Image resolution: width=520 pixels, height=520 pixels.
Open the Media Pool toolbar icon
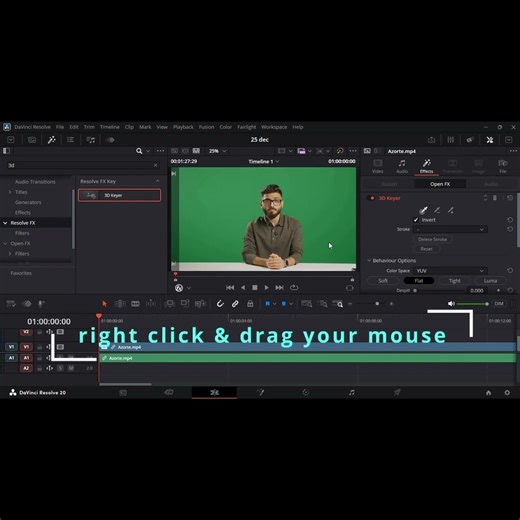click(x=32, y=140)
